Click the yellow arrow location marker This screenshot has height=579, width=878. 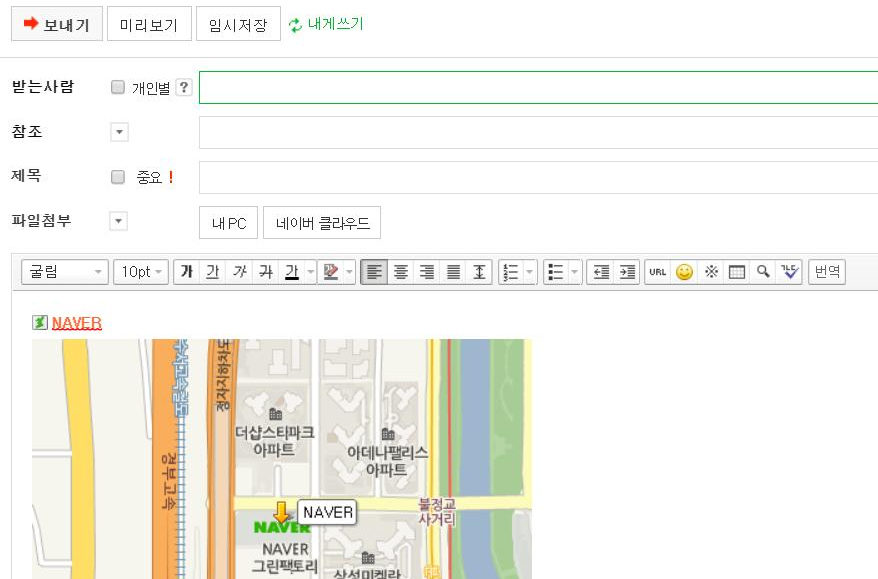[x=281, y=512]
